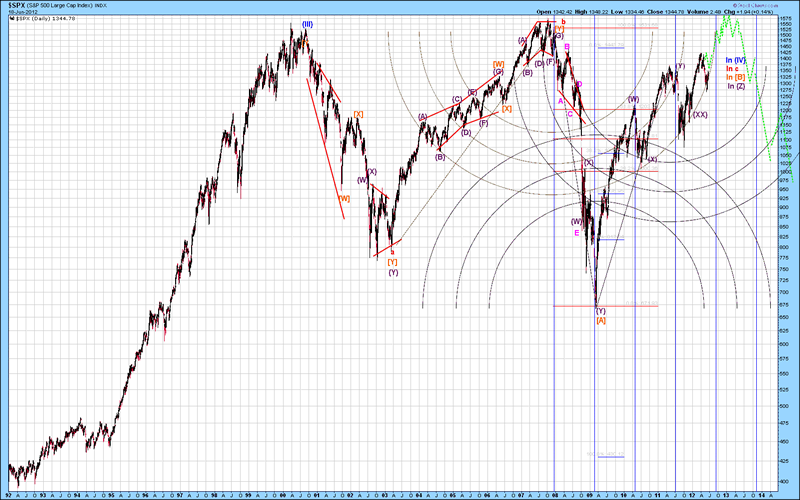
Task: Click the blue (III) wave label
Action: (307, 24)
